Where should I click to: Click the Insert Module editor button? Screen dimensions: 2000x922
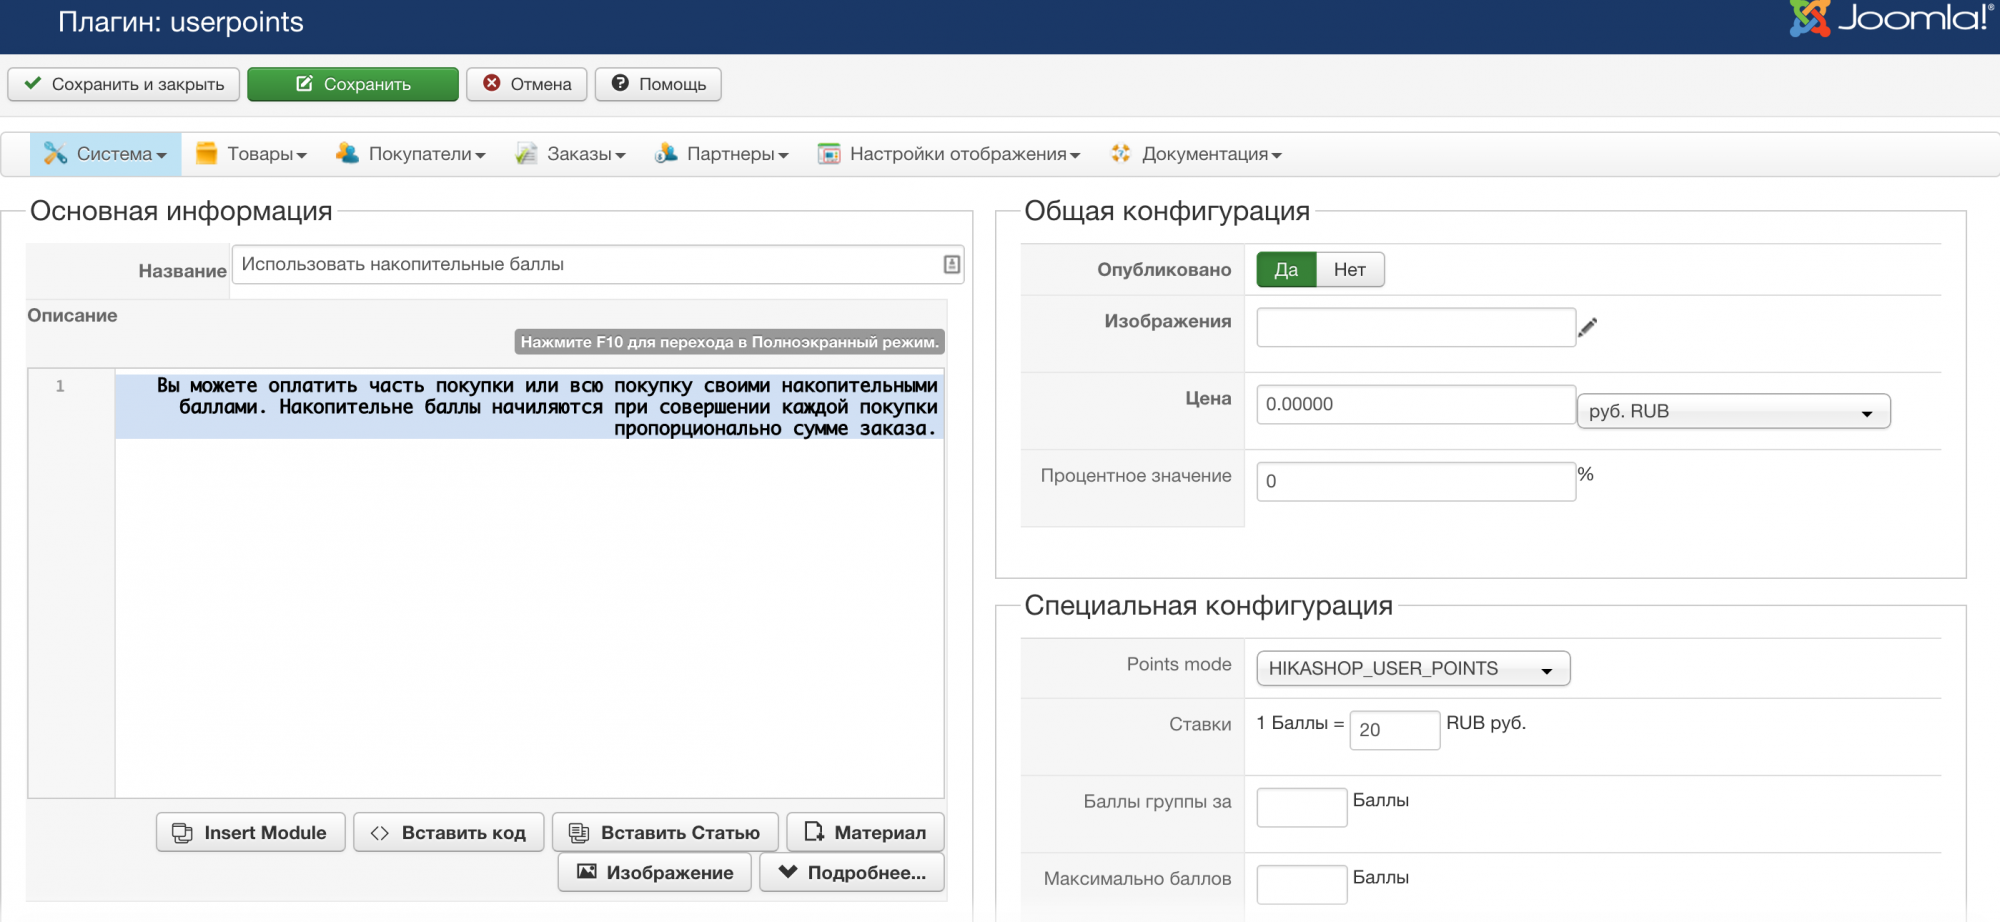250,833
